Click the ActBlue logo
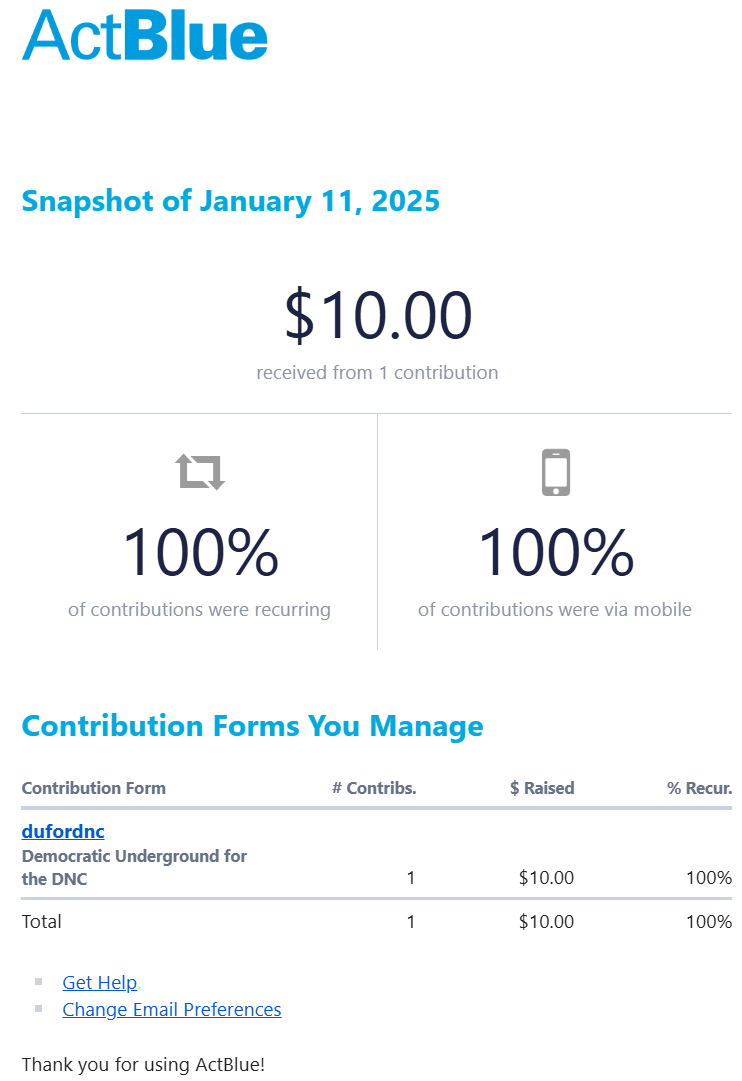742x1081 pixels. tap(145, 35)
